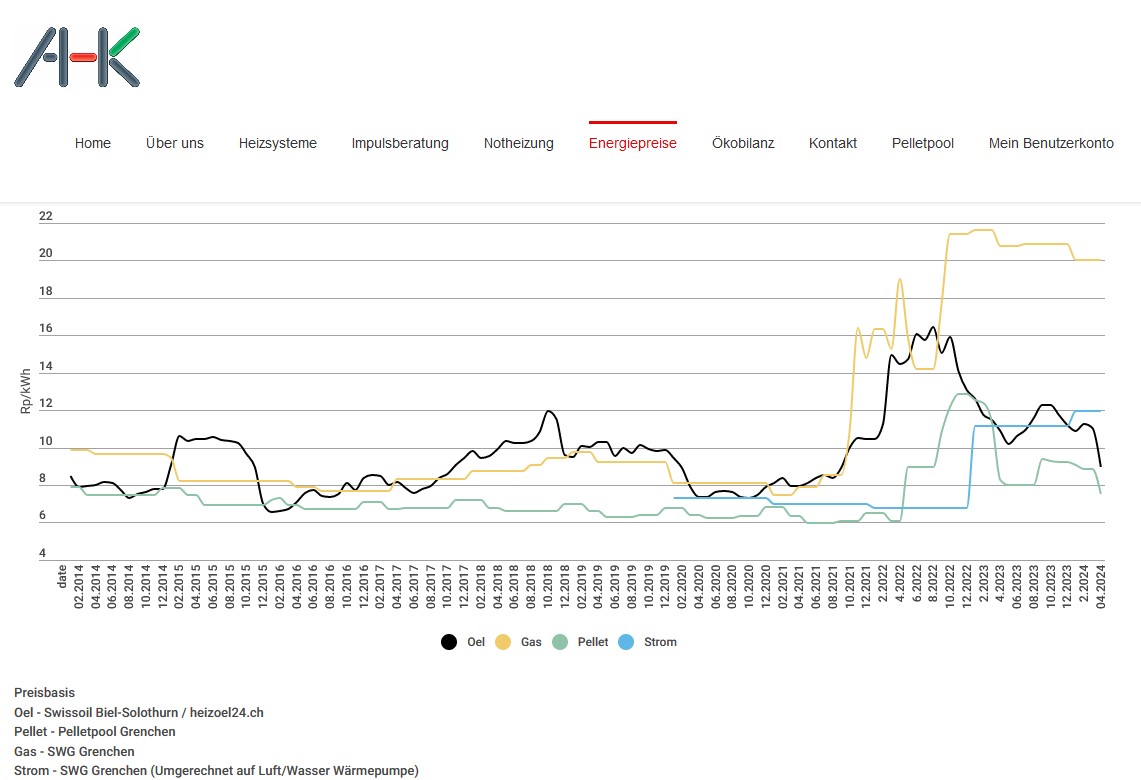
Task: Navigate to Pelletpool
Action: coord(922,143)
